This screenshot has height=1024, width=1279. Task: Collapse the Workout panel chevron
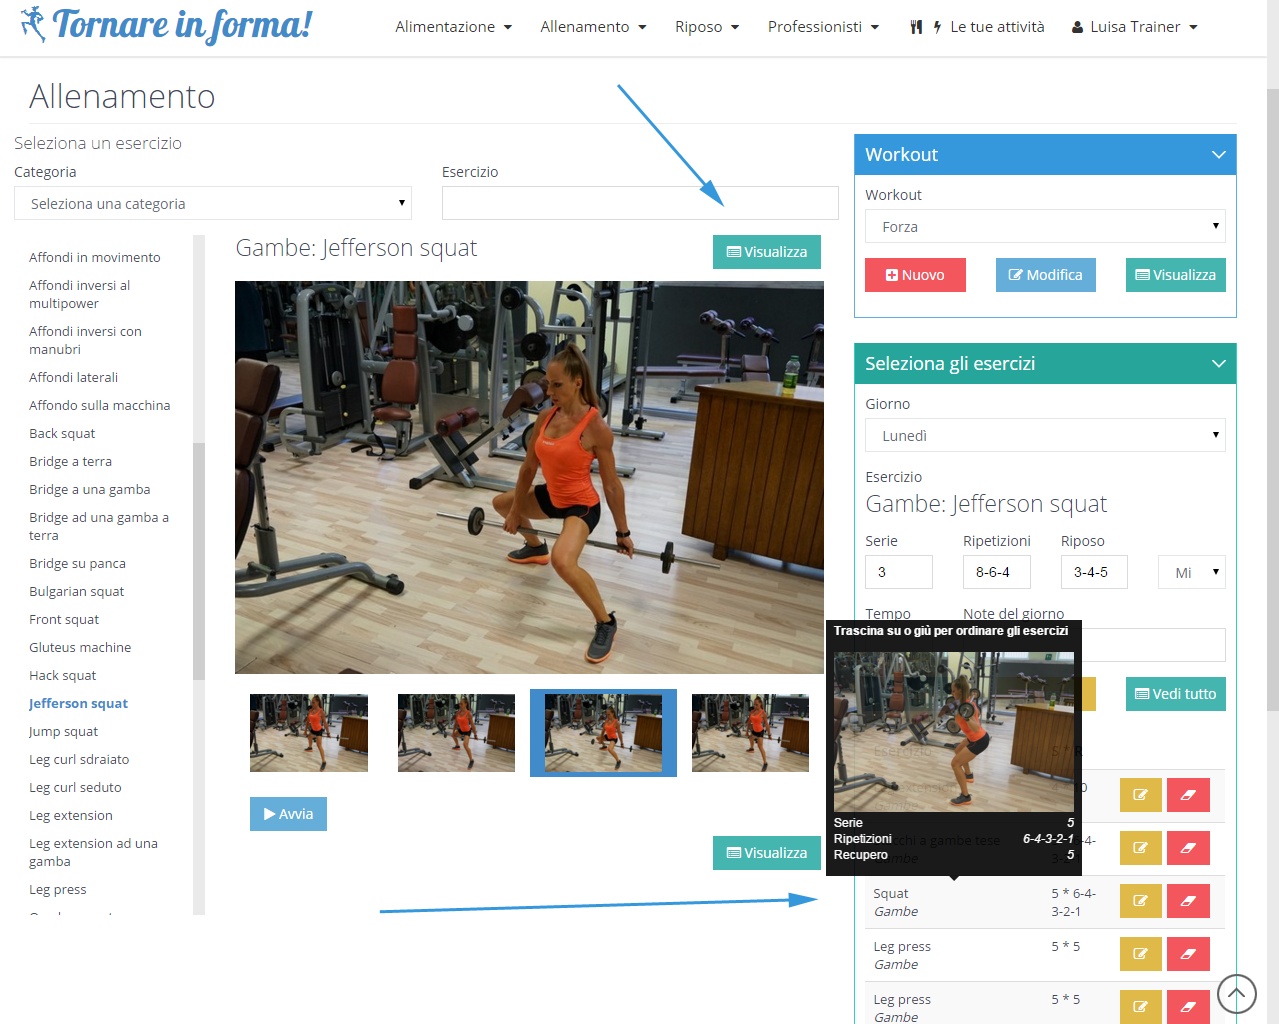(1218, 155)
